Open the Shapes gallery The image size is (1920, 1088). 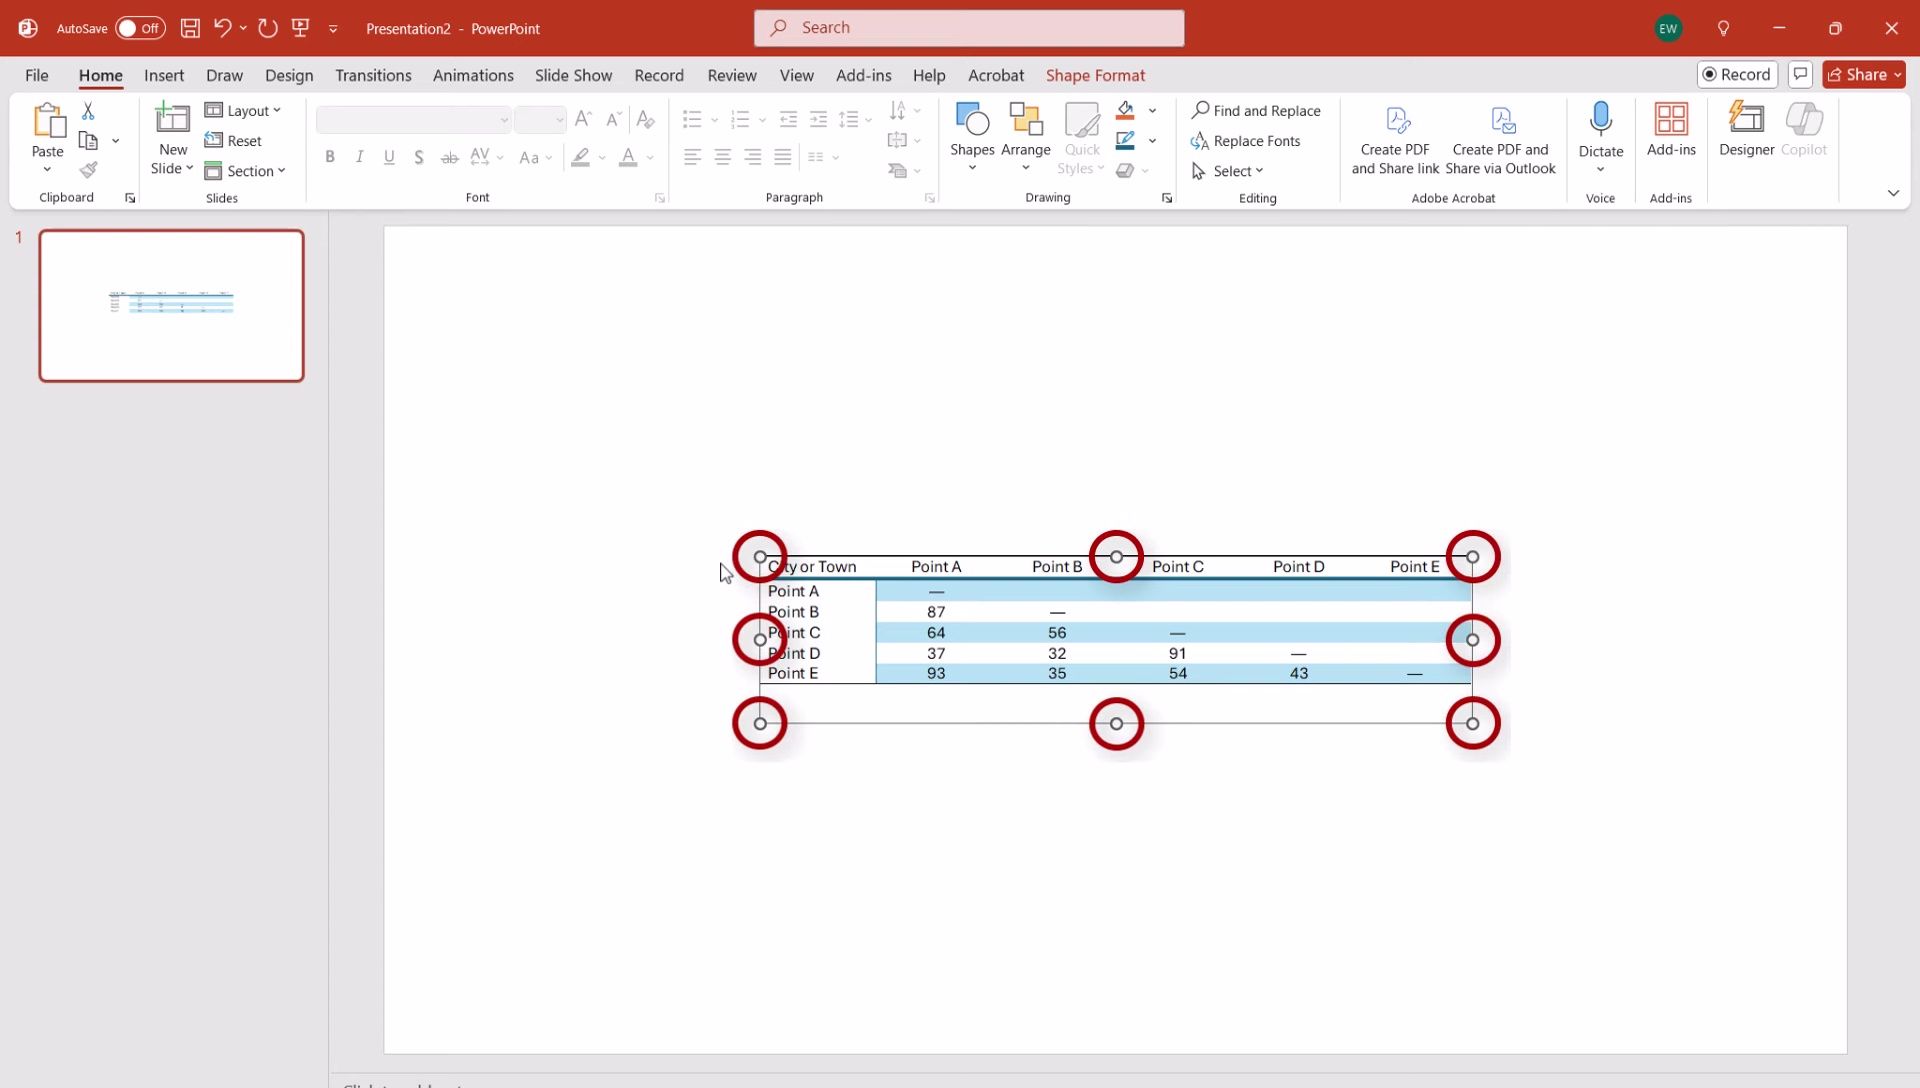(972, 135)
